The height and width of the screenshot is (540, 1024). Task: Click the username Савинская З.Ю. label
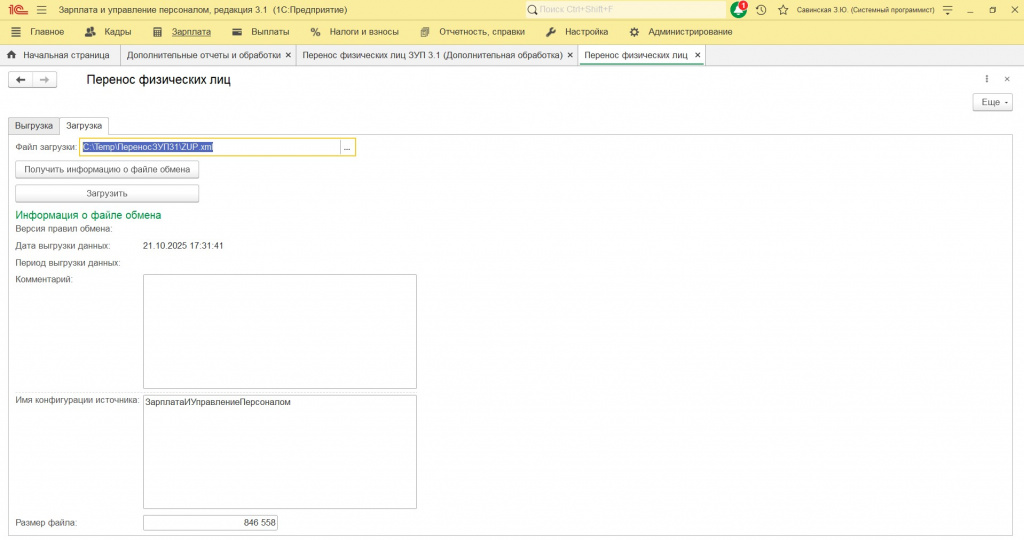click(x=865, y=10)
